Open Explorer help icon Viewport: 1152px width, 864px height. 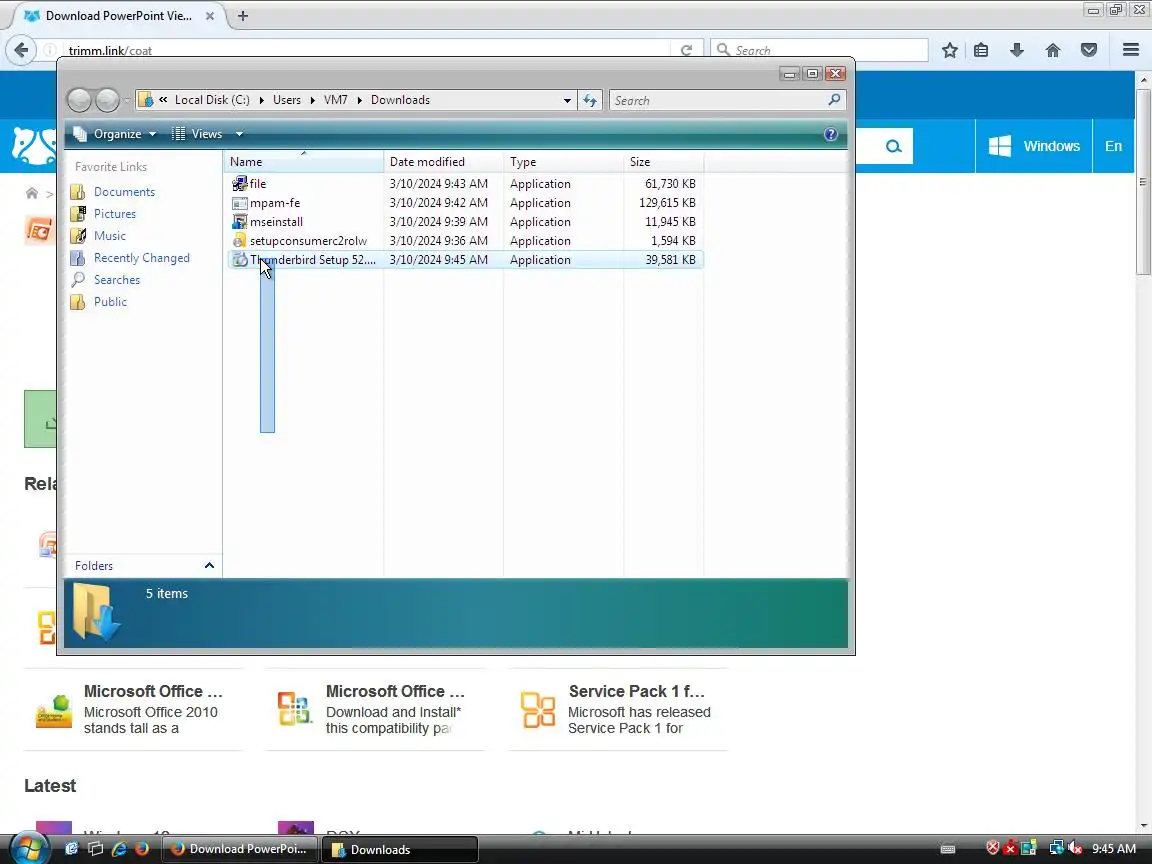click(x=831, y=134)
